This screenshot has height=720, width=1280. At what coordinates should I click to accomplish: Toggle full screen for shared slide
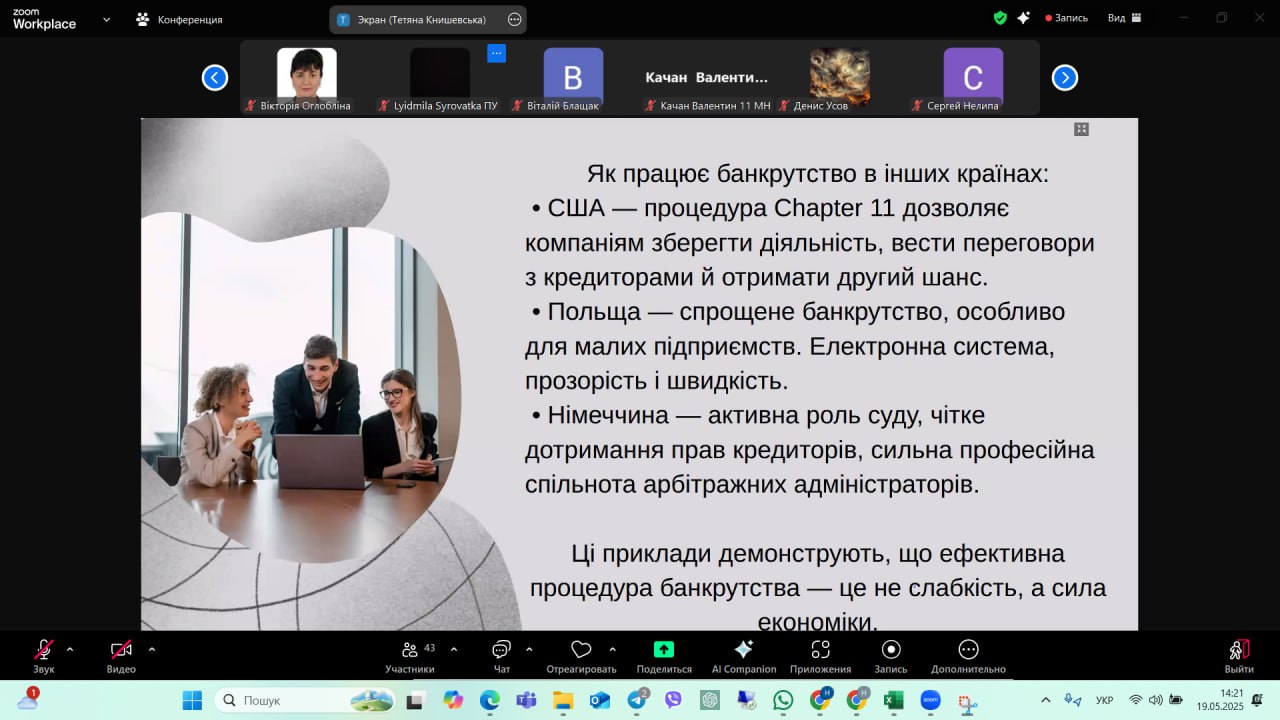pos(1081,129)
